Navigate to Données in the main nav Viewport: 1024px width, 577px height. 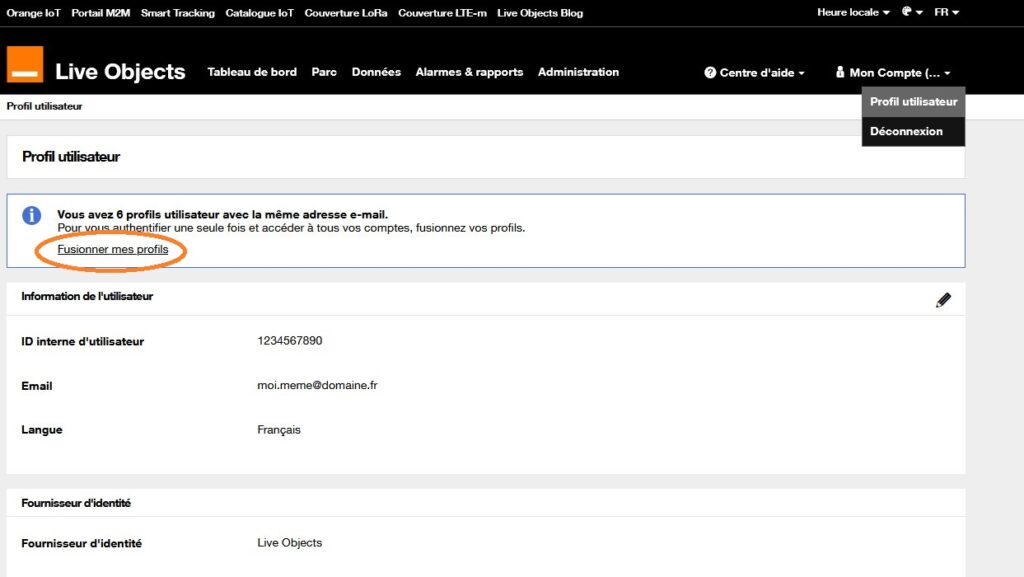click(x=376, y=72)
